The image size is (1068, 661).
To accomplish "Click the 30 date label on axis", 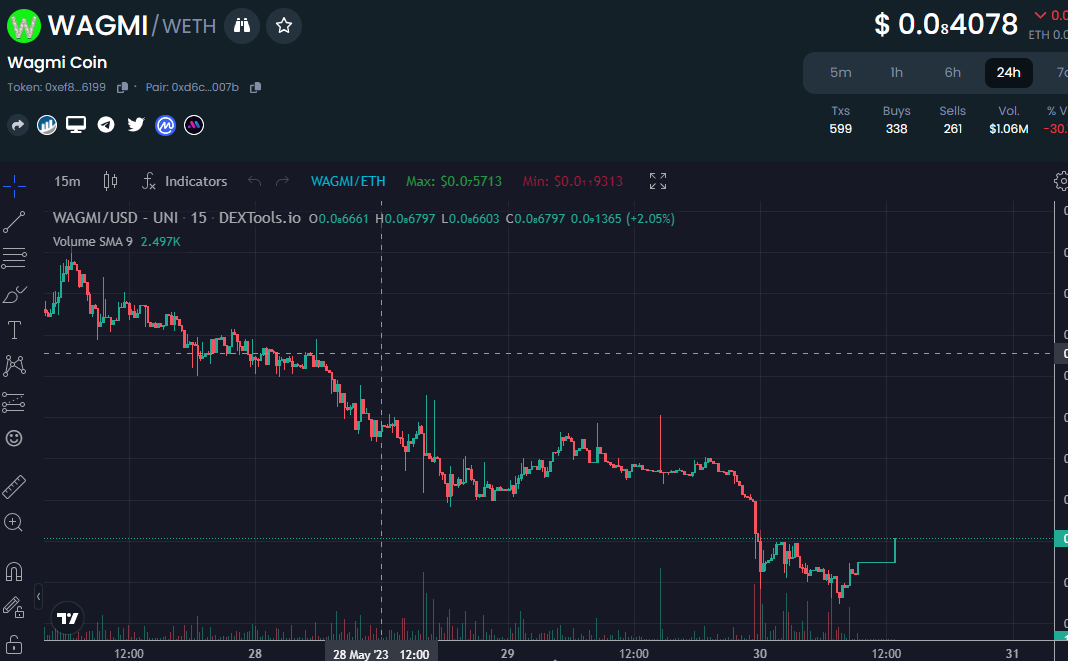I will point(760,654).
